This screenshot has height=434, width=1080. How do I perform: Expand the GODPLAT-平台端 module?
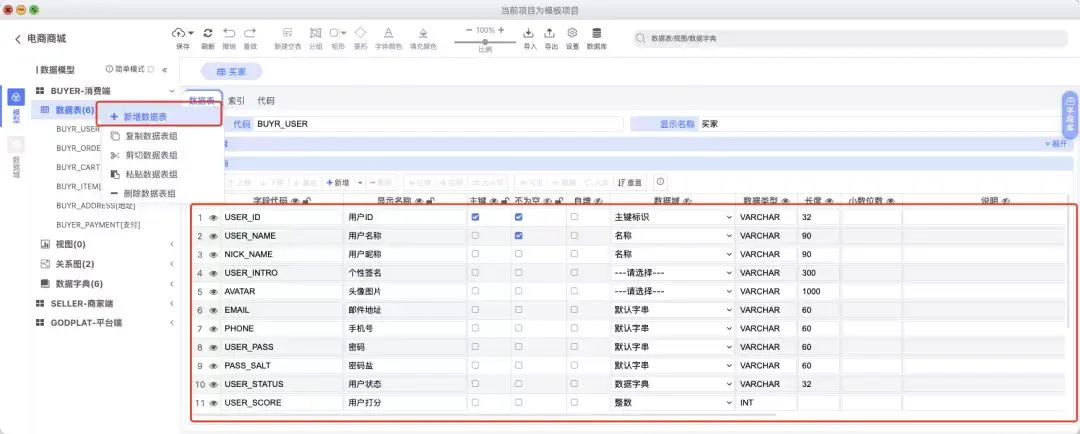click(x=172, y=322)
